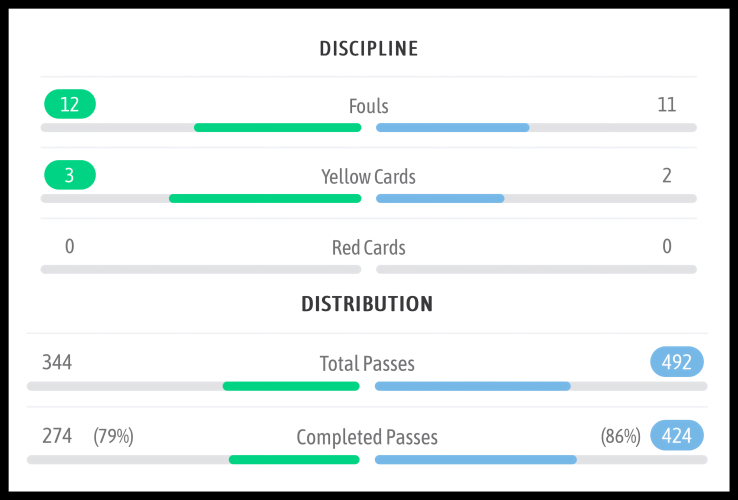Click the 86% completed passes percentage
The height and width of the screenshot is (500, 738).
click(x=620, y=437)
